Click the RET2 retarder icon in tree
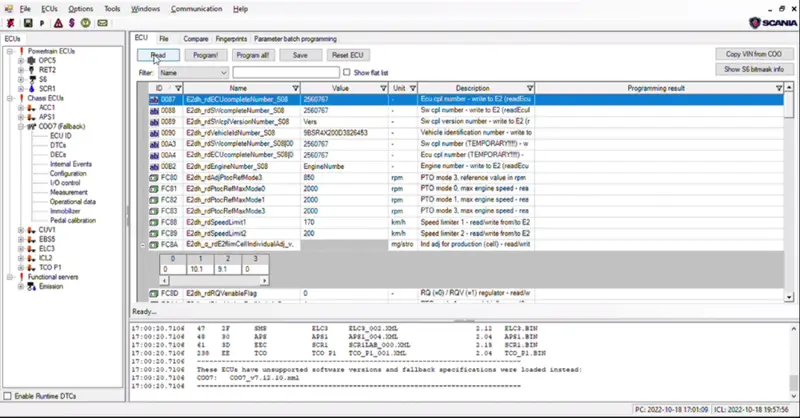 31,70
